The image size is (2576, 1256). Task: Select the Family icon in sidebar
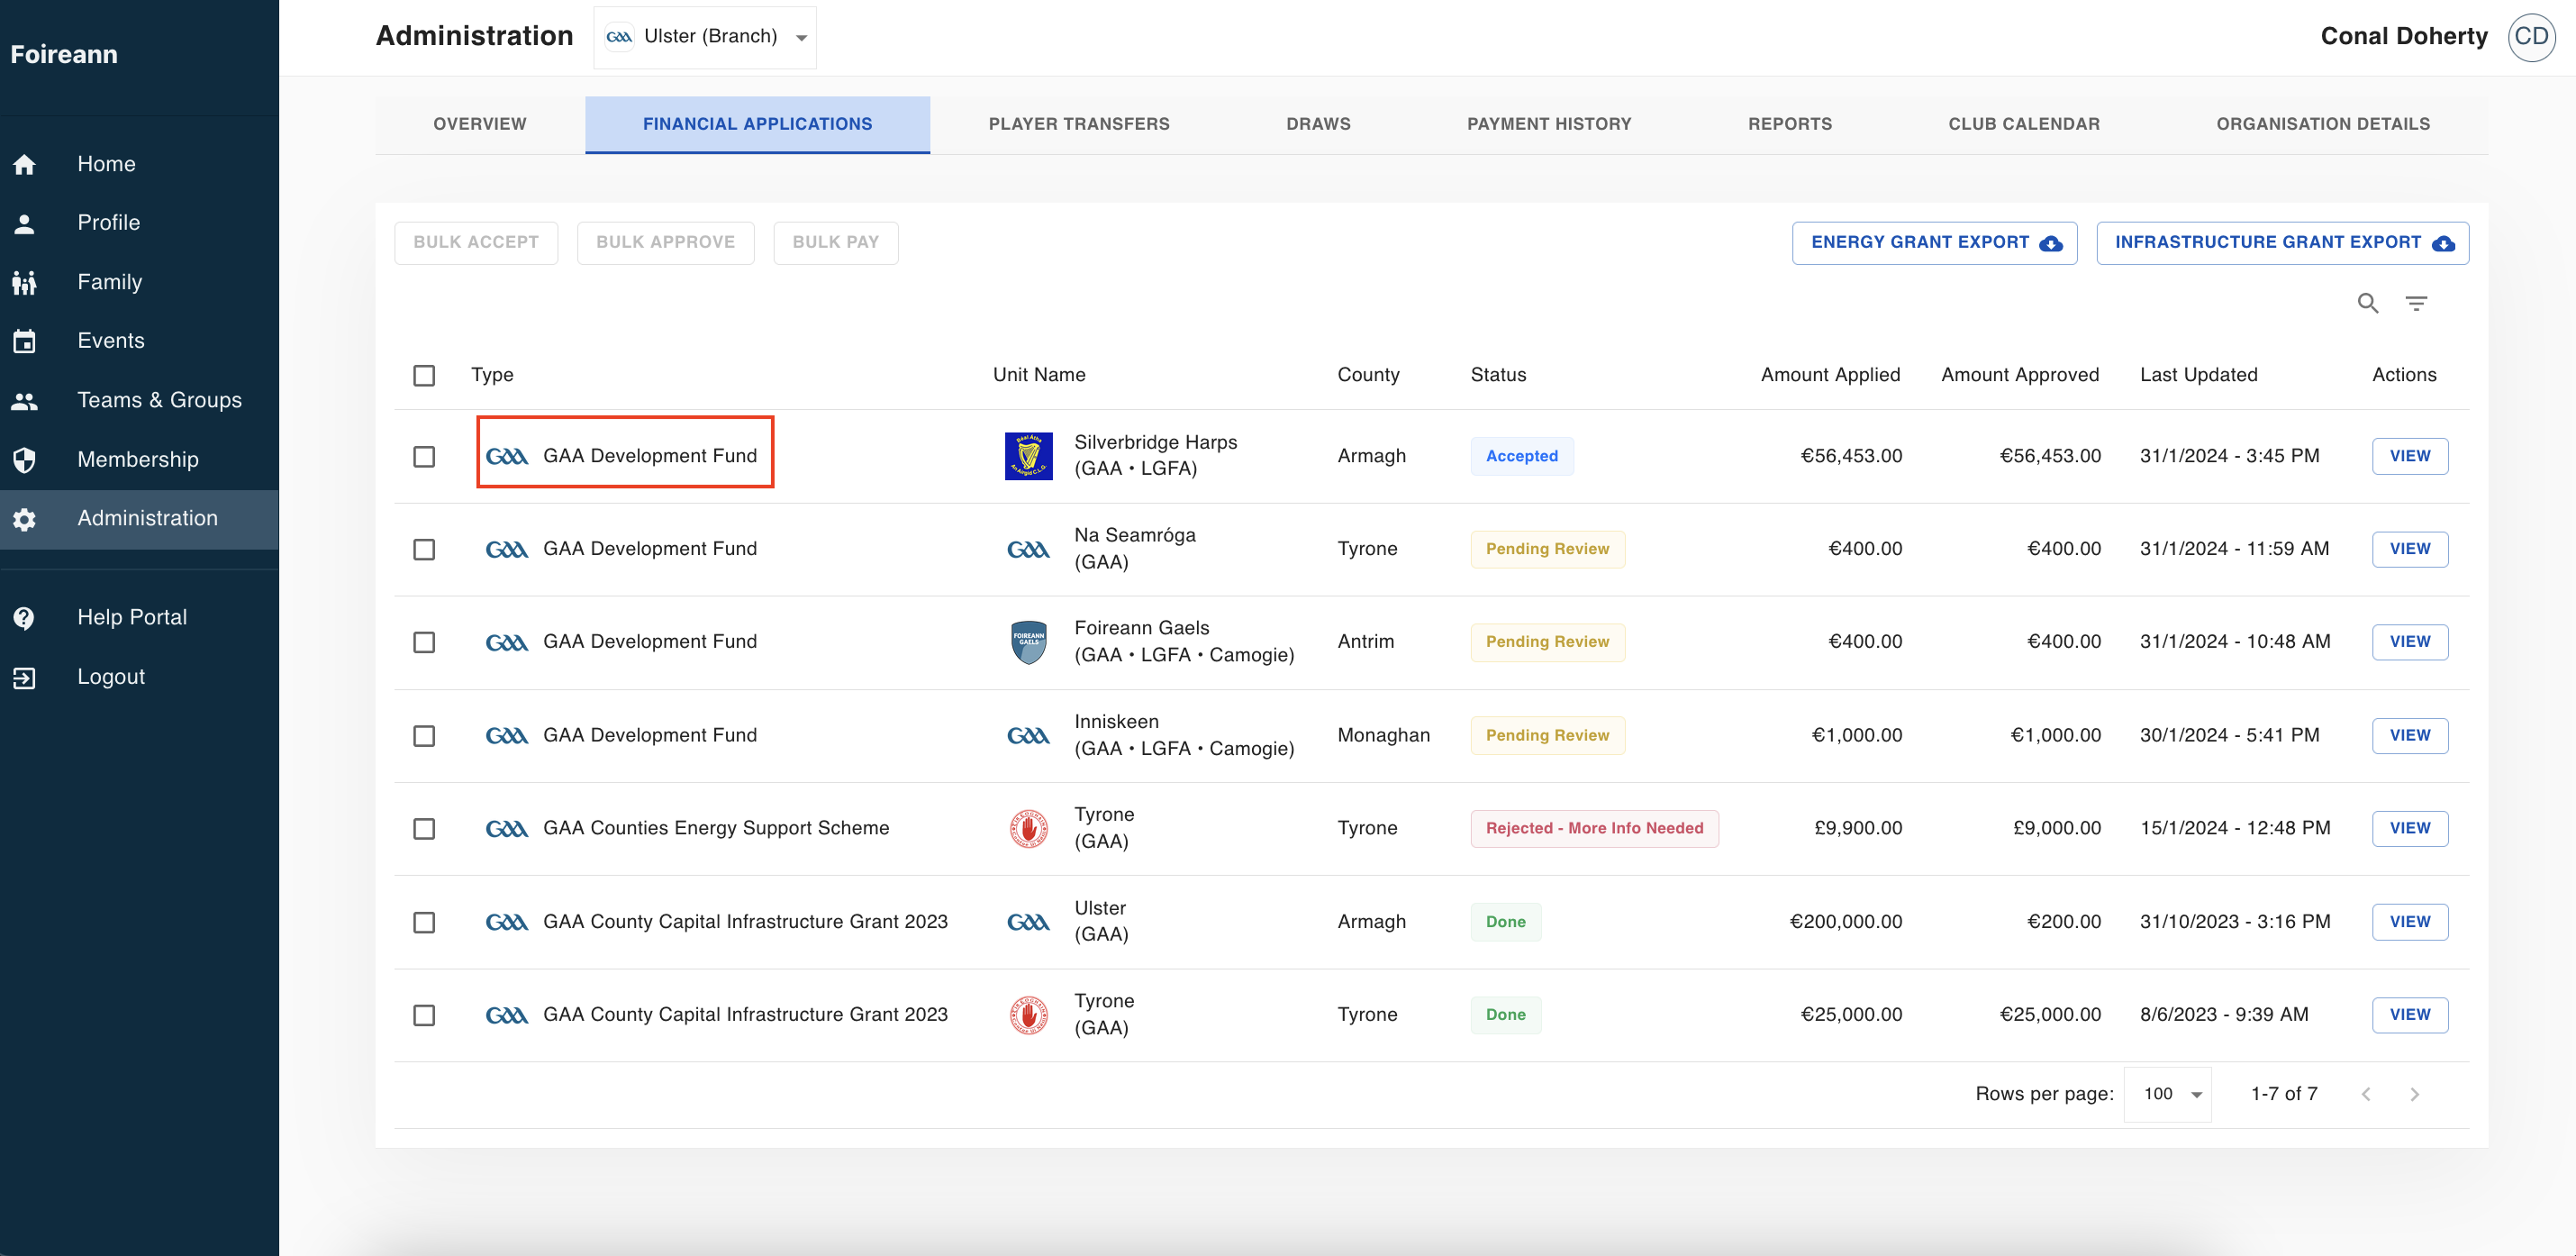[x=24, y=282]
